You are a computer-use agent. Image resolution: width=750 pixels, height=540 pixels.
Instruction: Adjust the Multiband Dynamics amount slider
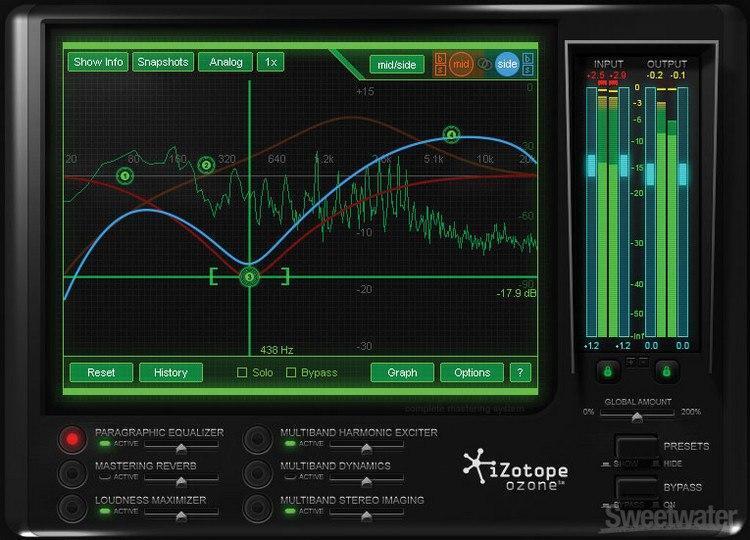(x=366, y=482)
